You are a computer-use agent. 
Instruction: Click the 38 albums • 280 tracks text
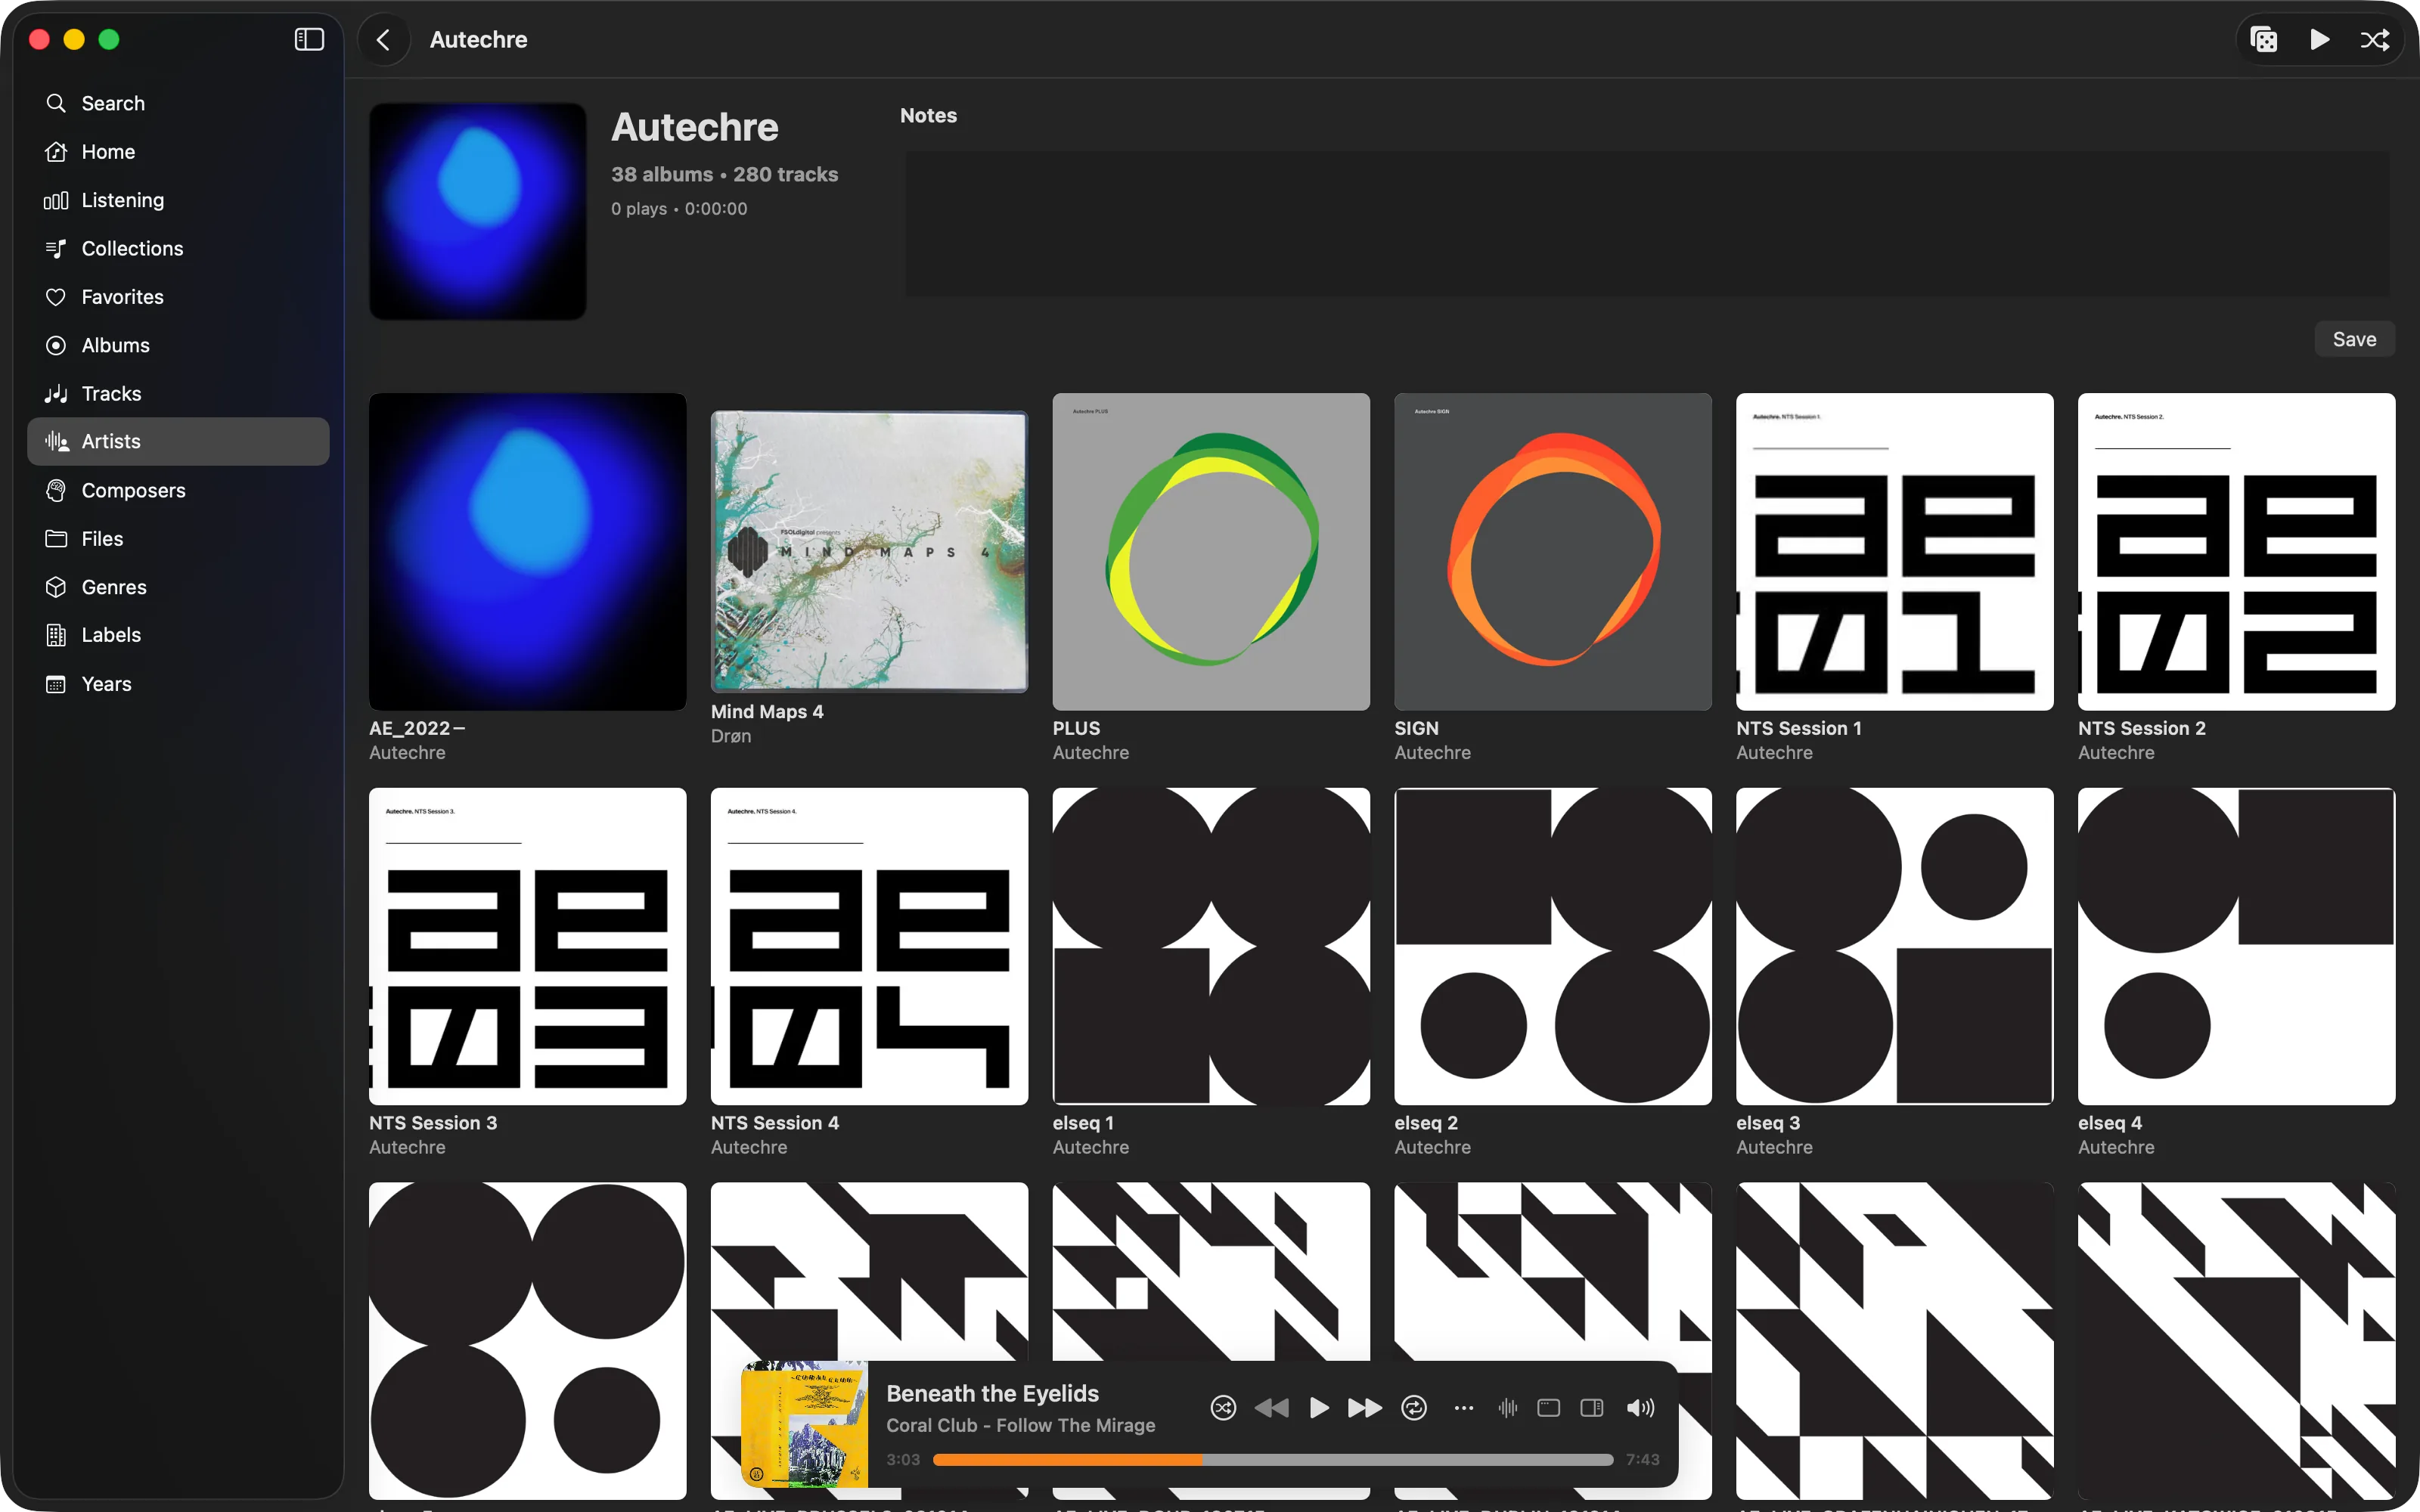(x=725, y=174)
